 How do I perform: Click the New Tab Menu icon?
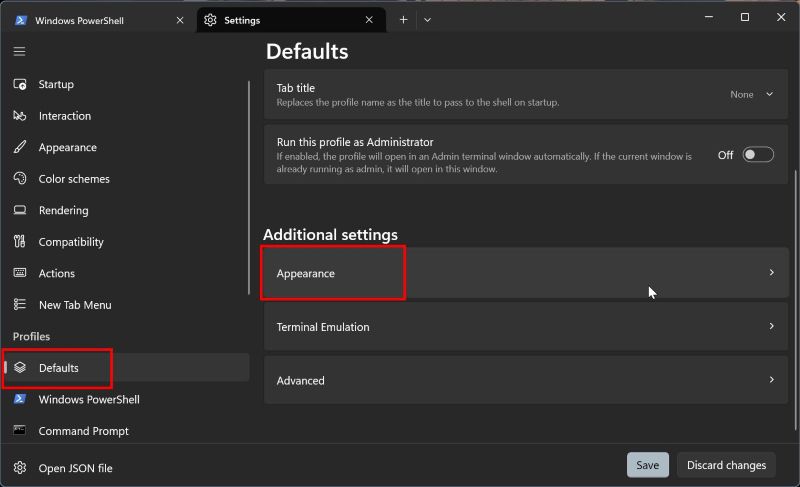20,305
